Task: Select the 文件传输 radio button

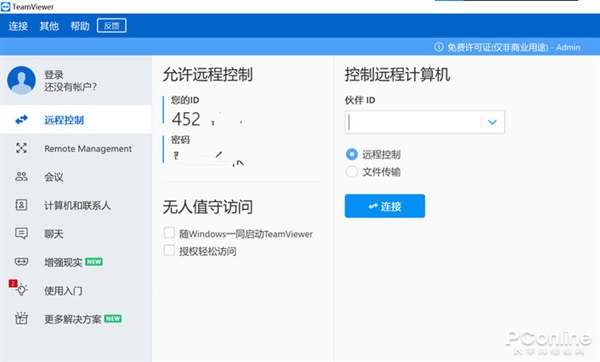Action: point(352,171)
